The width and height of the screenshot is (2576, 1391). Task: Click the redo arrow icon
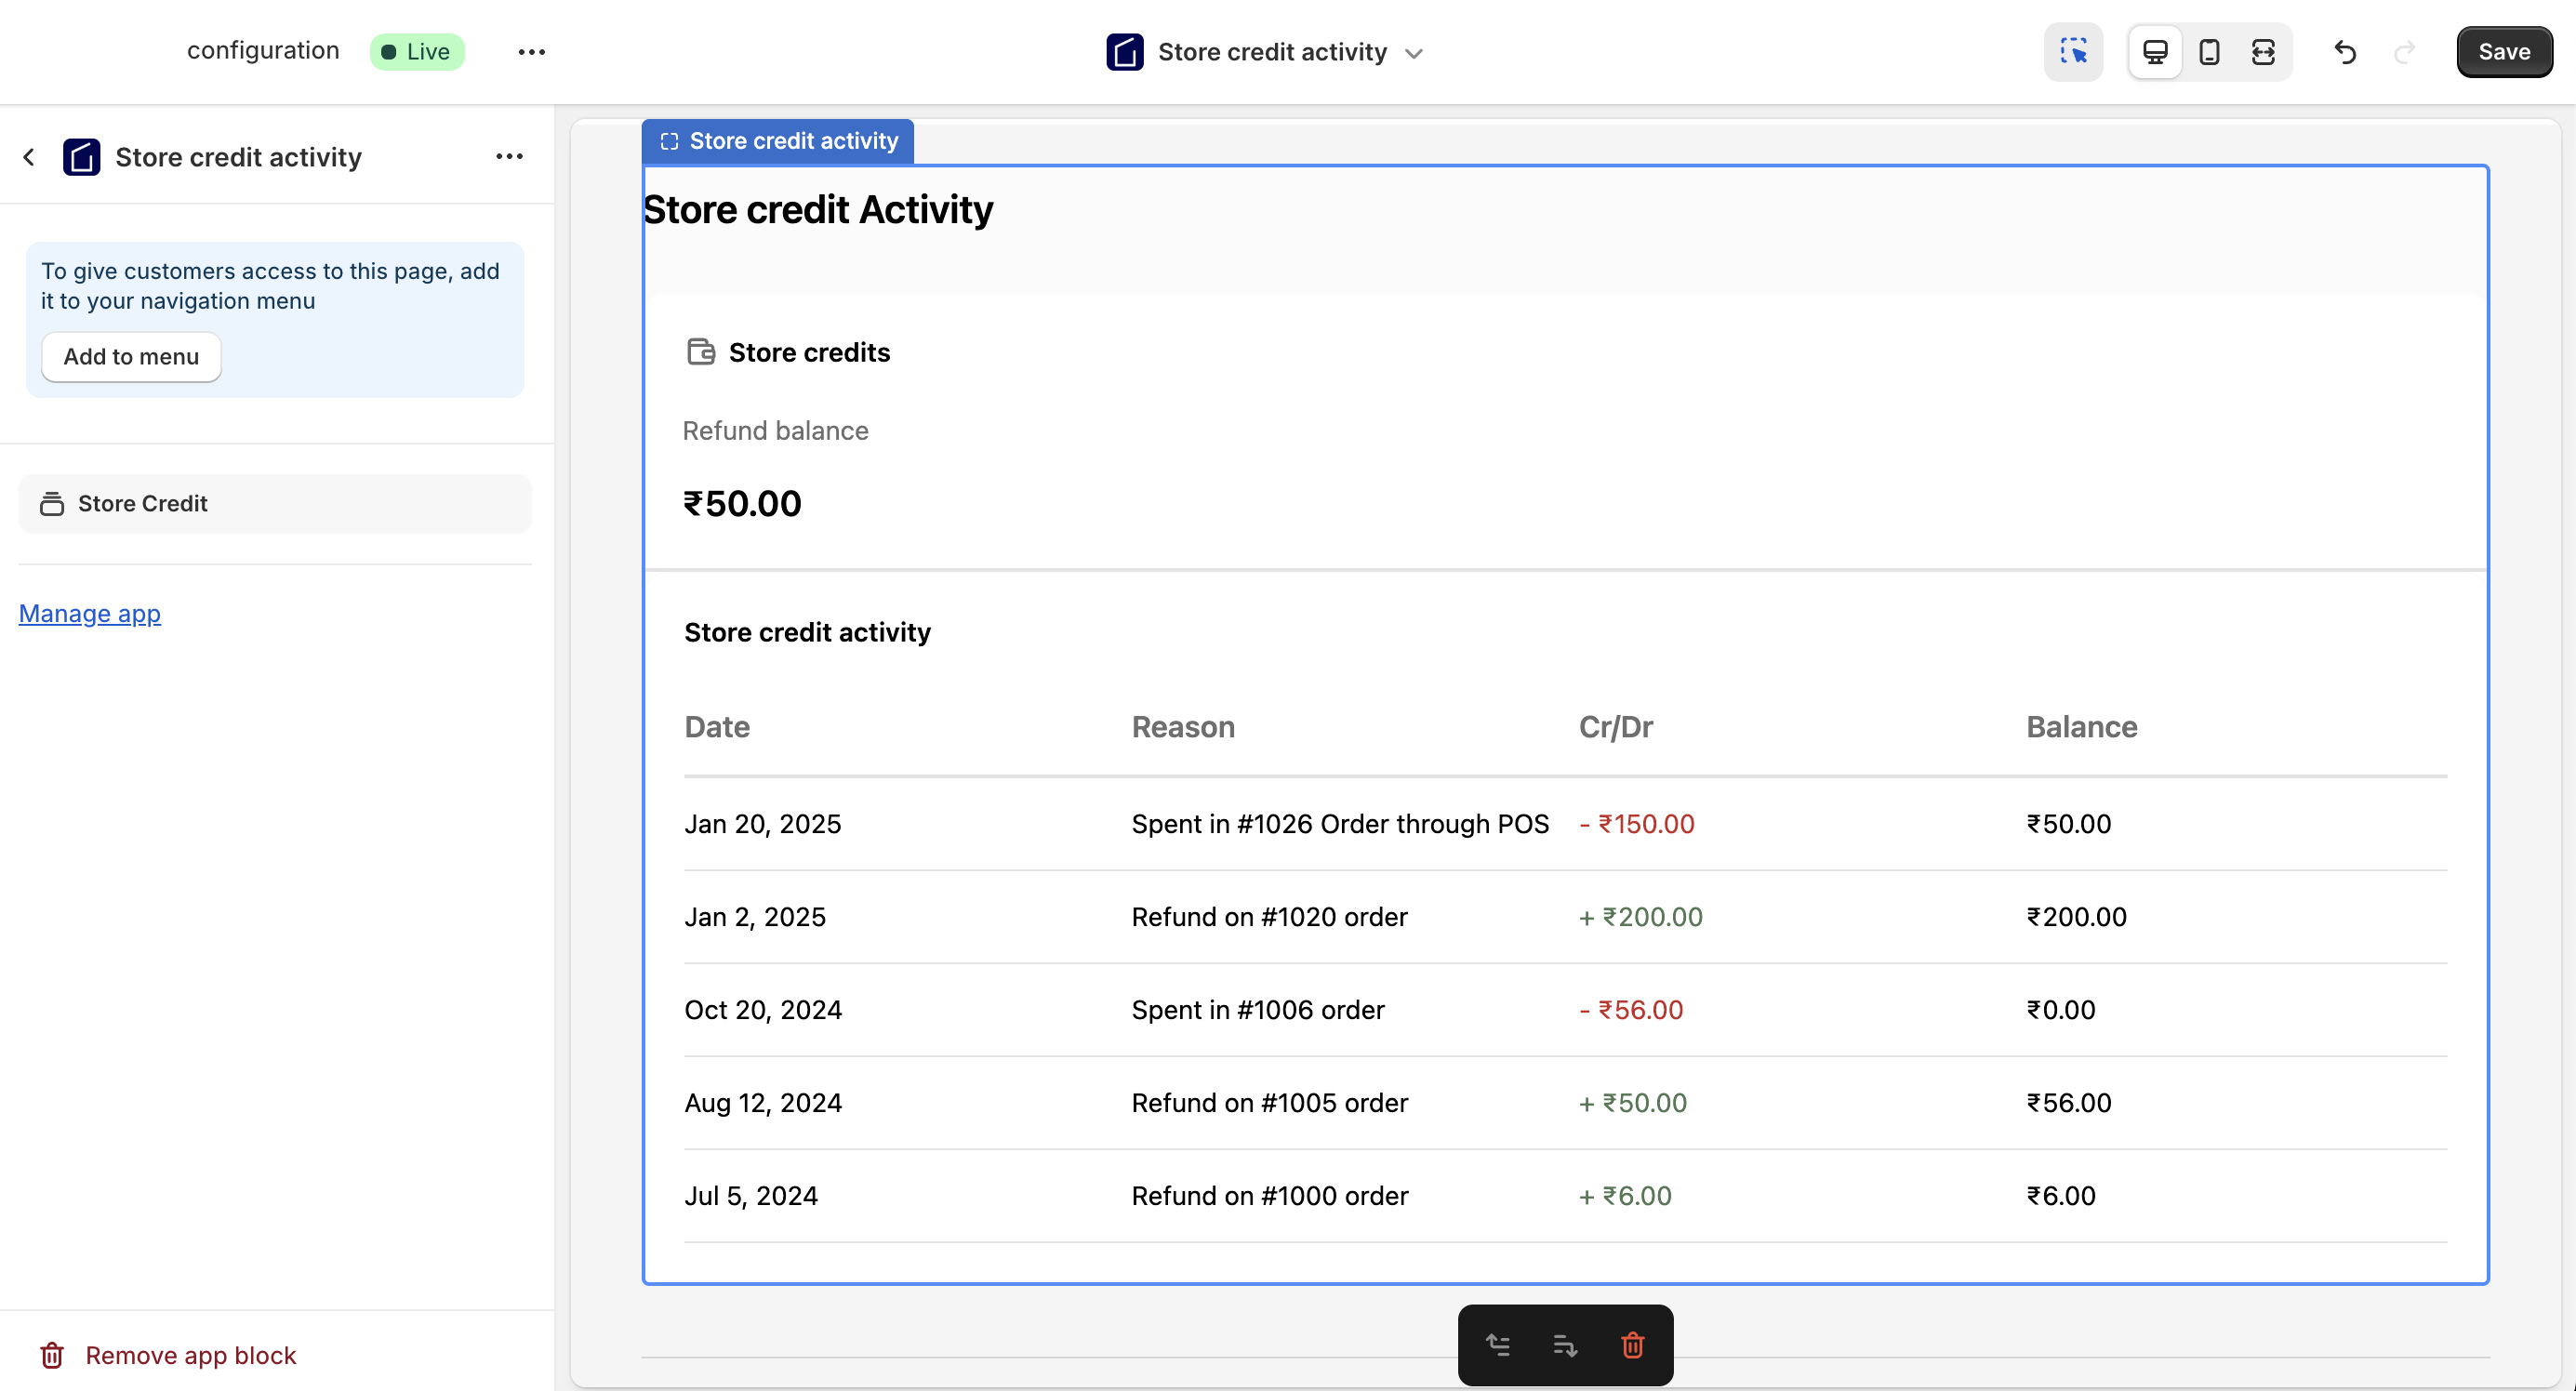point(2405,52)
